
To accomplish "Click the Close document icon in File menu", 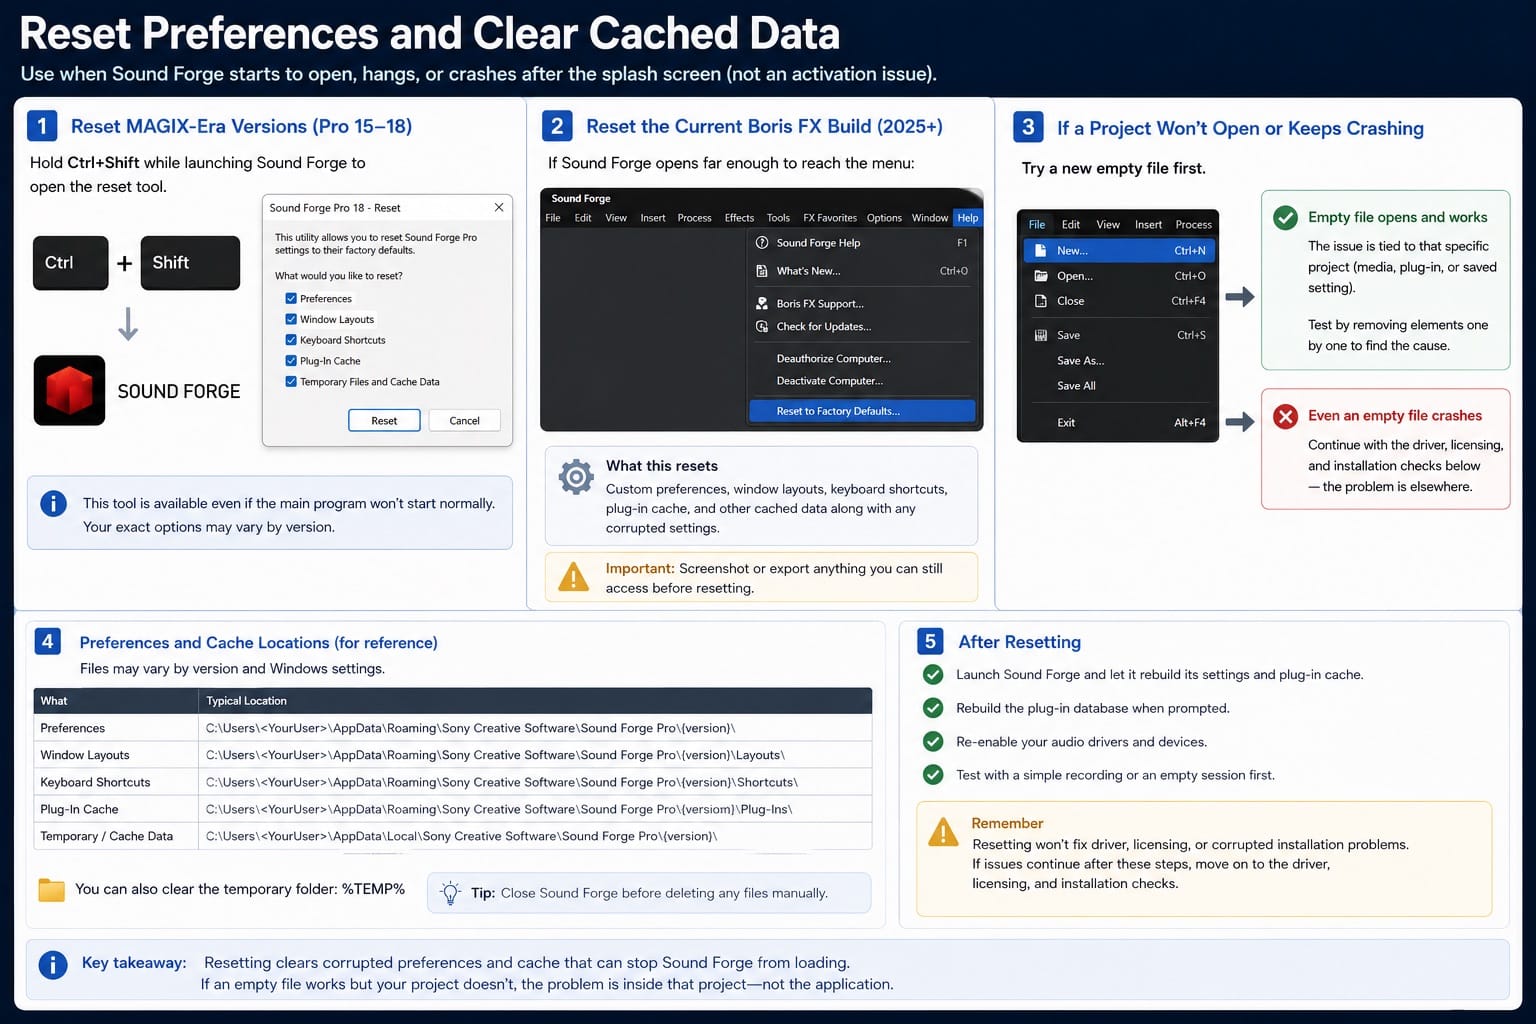I will pos(1040,300).
